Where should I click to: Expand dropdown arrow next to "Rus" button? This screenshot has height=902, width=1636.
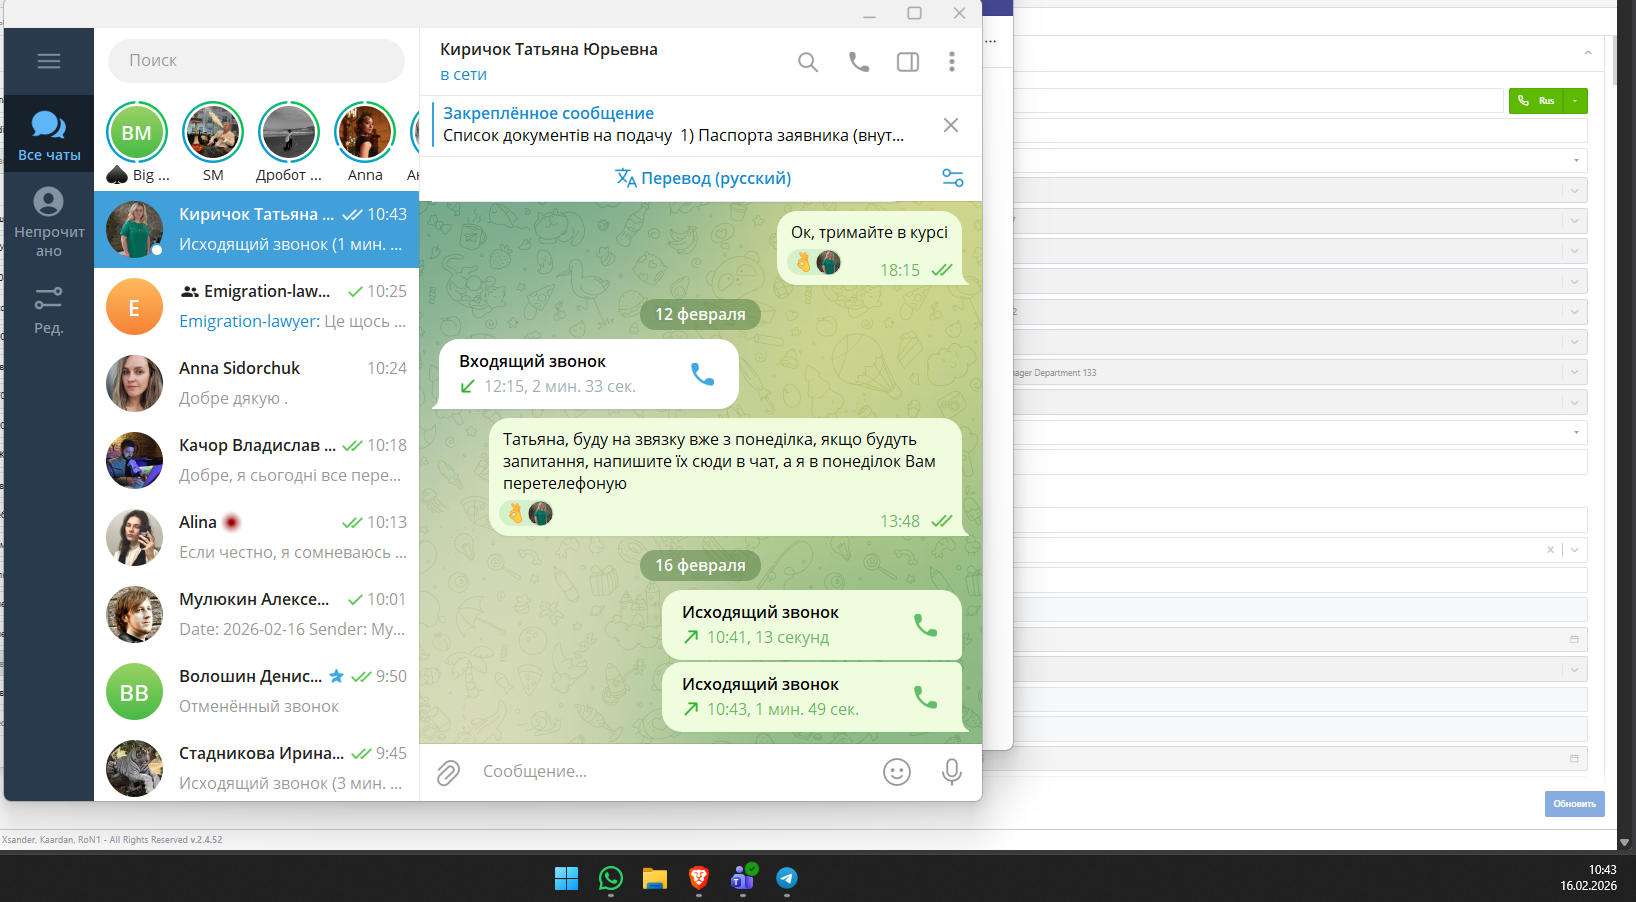pyautogui.click(x=1576, y=101)
